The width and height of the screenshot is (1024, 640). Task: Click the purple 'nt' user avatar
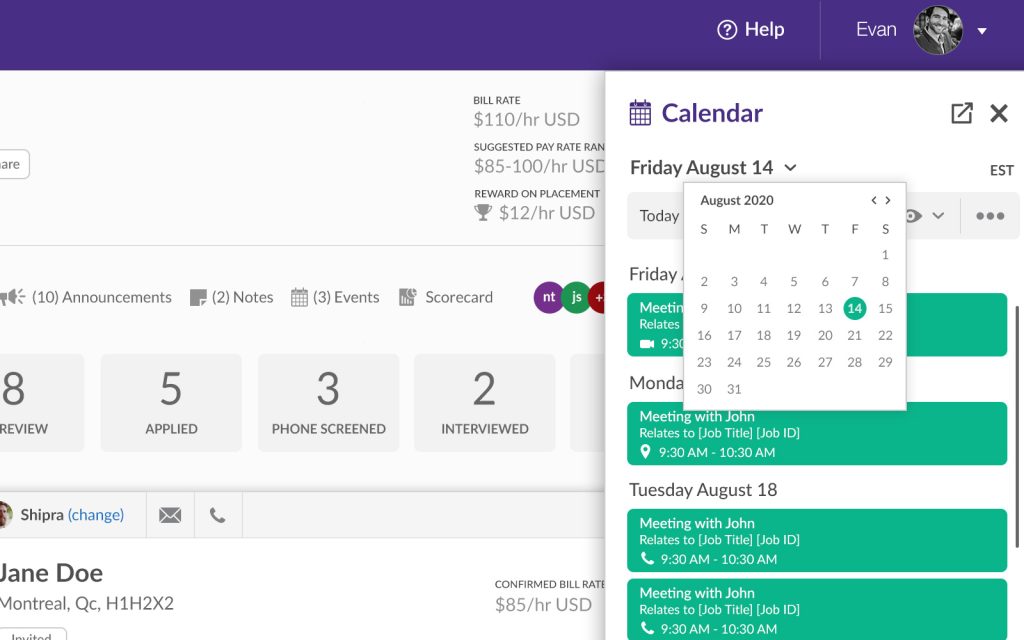[549, 297]
